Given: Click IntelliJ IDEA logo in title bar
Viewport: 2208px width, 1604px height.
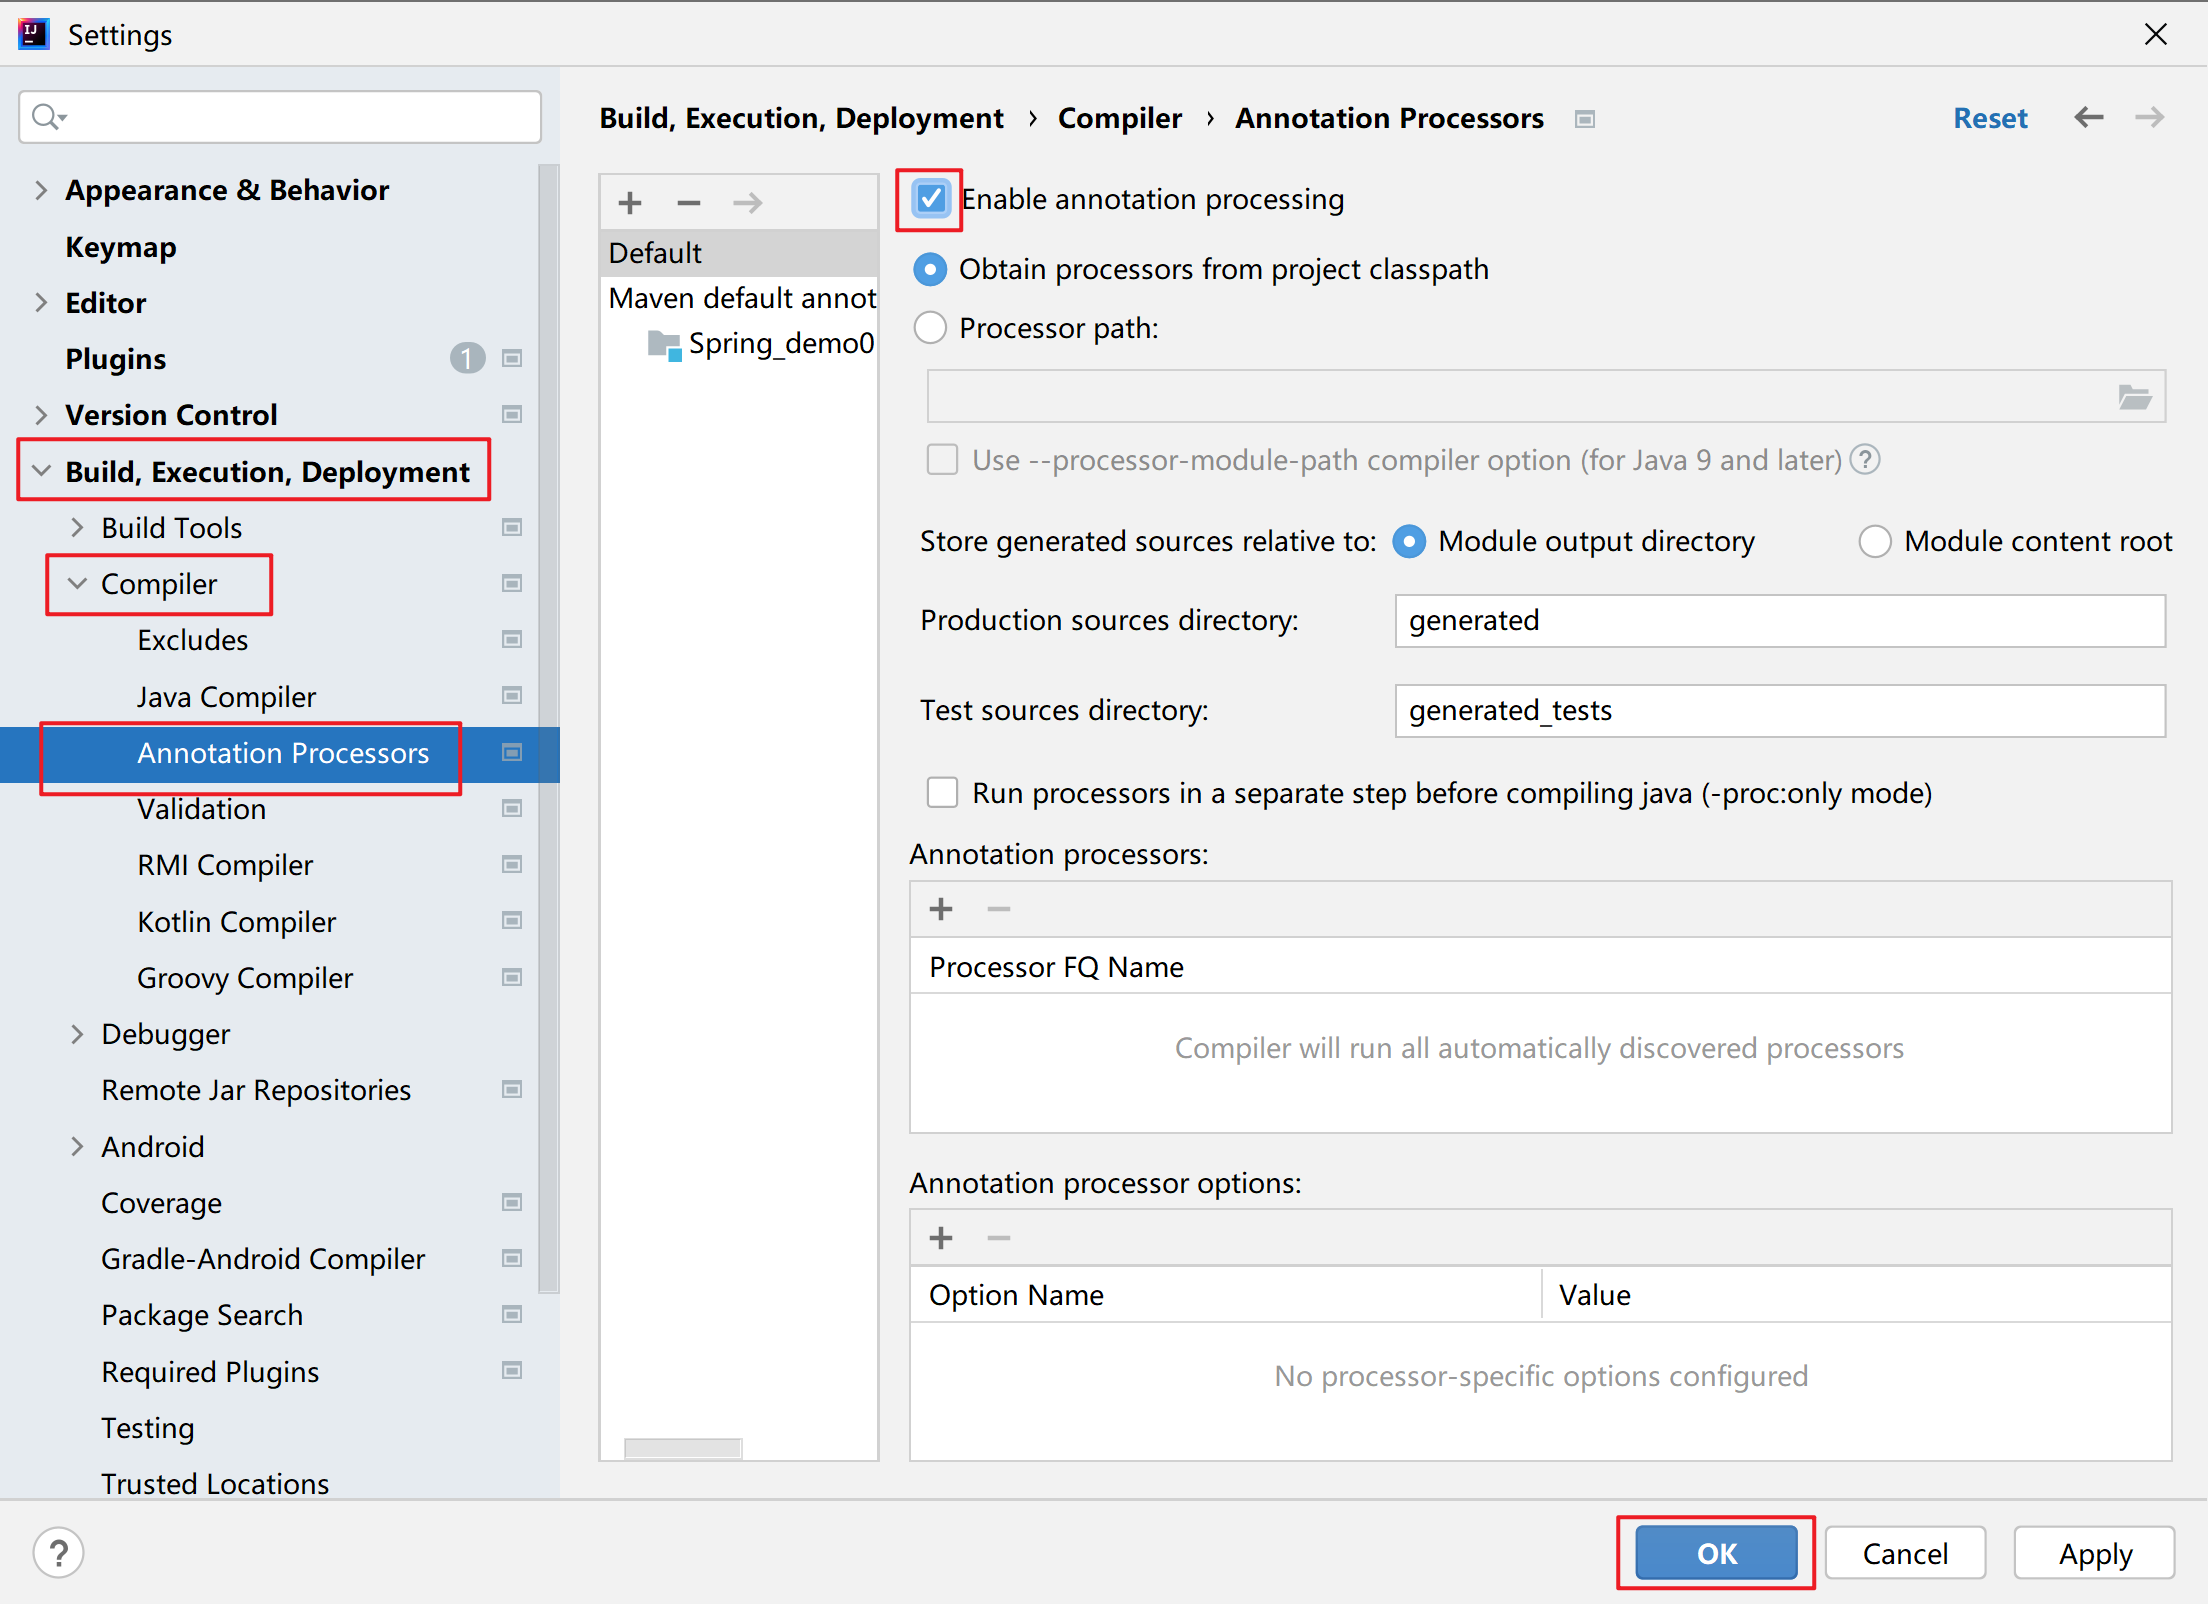Looking at the screenshot, I should [x=33, y=34].
